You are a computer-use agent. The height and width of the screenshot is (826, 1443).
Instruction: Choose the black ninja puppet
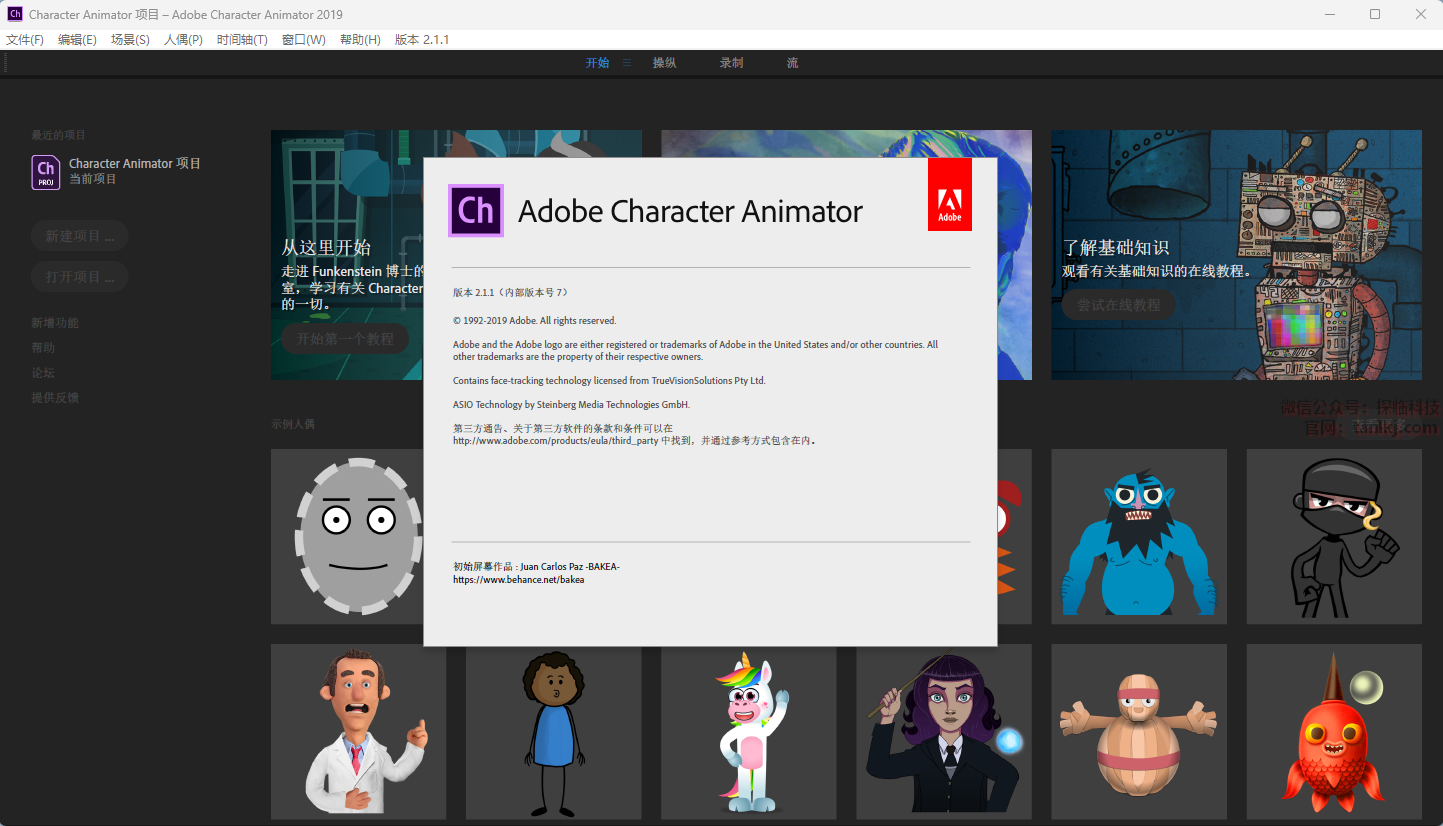point(1333,536)
